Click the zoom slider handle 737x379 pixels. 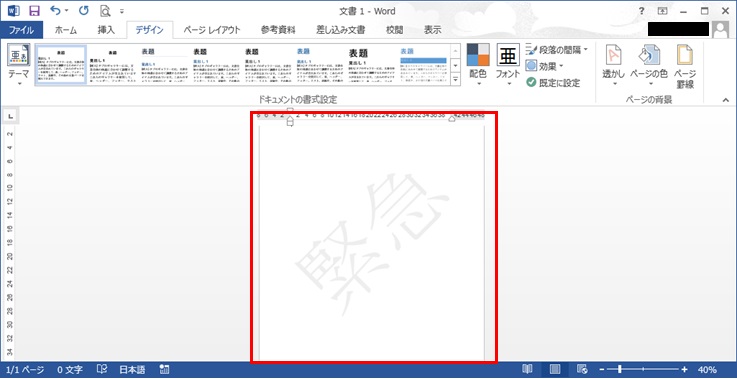[x=620, y=370]
